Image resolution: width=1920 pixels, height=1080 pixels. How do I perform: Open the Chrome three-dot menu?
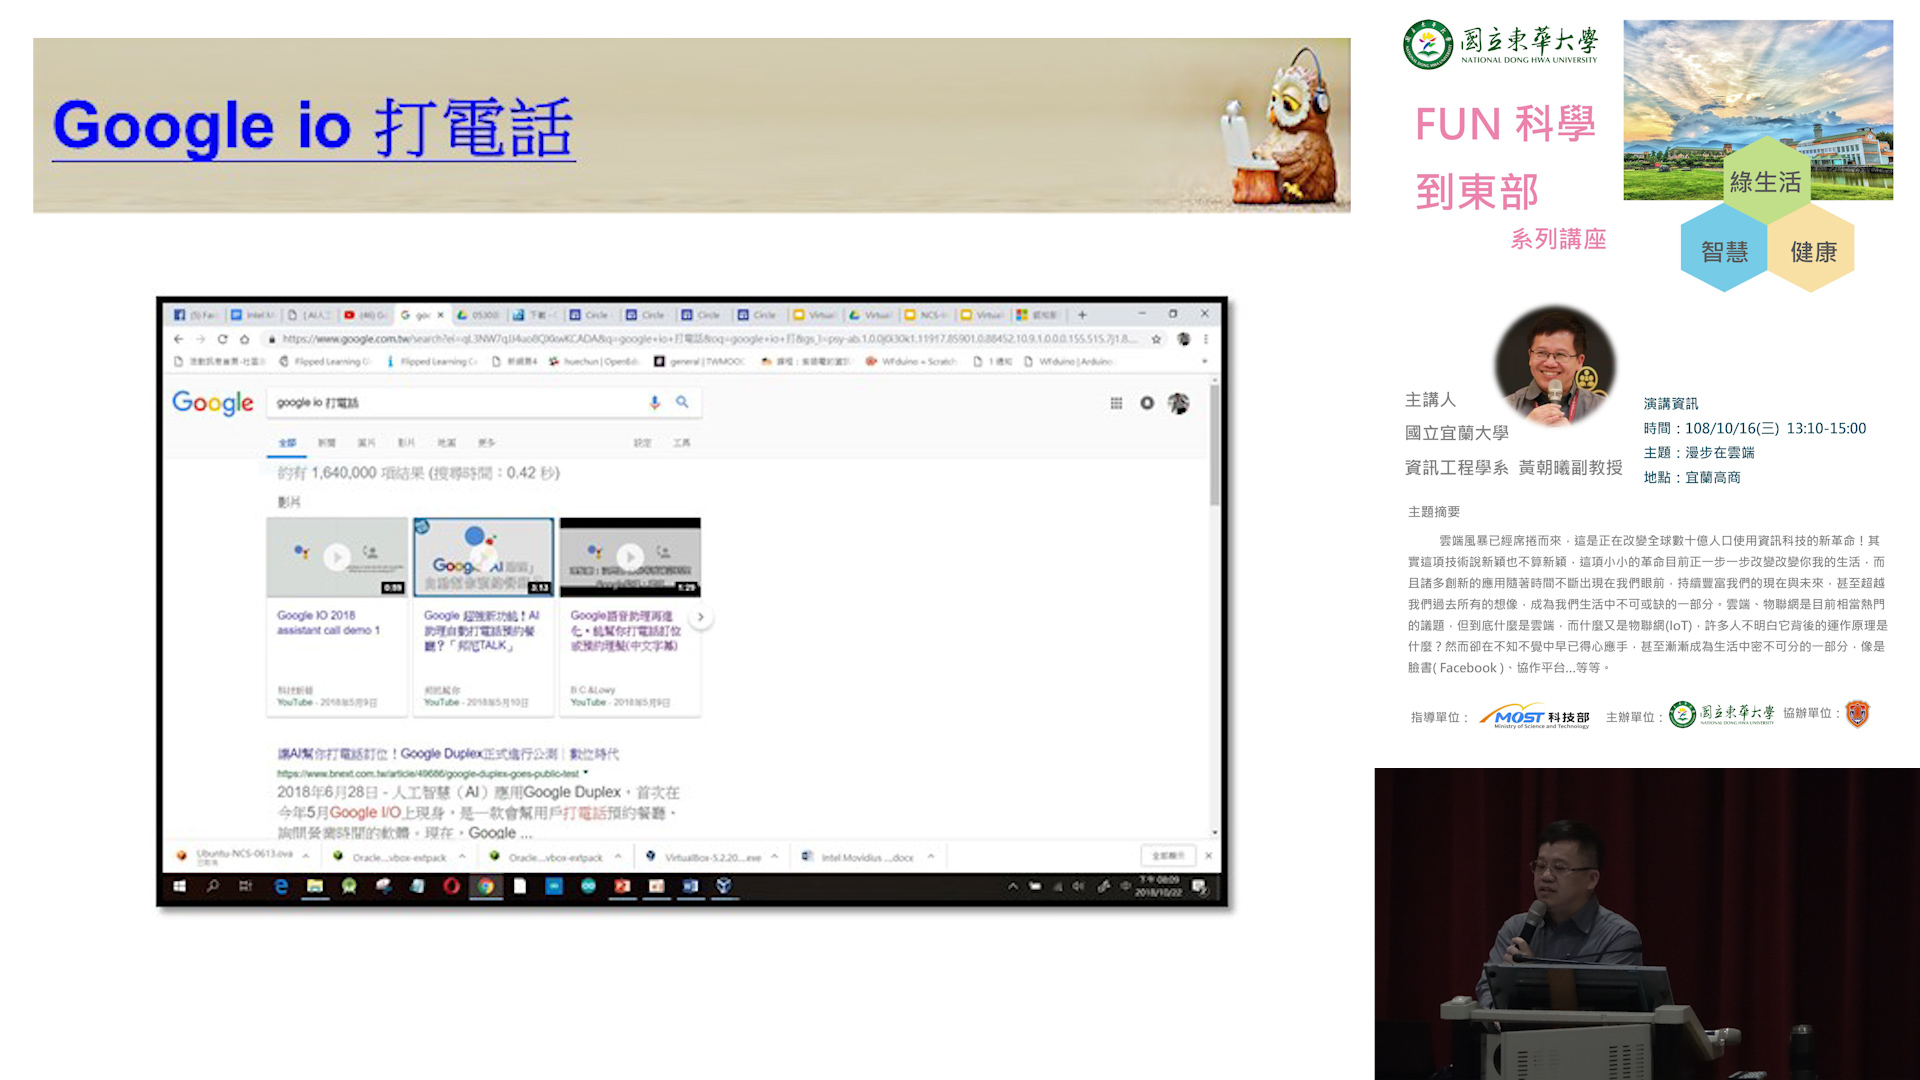point(1205,339)
